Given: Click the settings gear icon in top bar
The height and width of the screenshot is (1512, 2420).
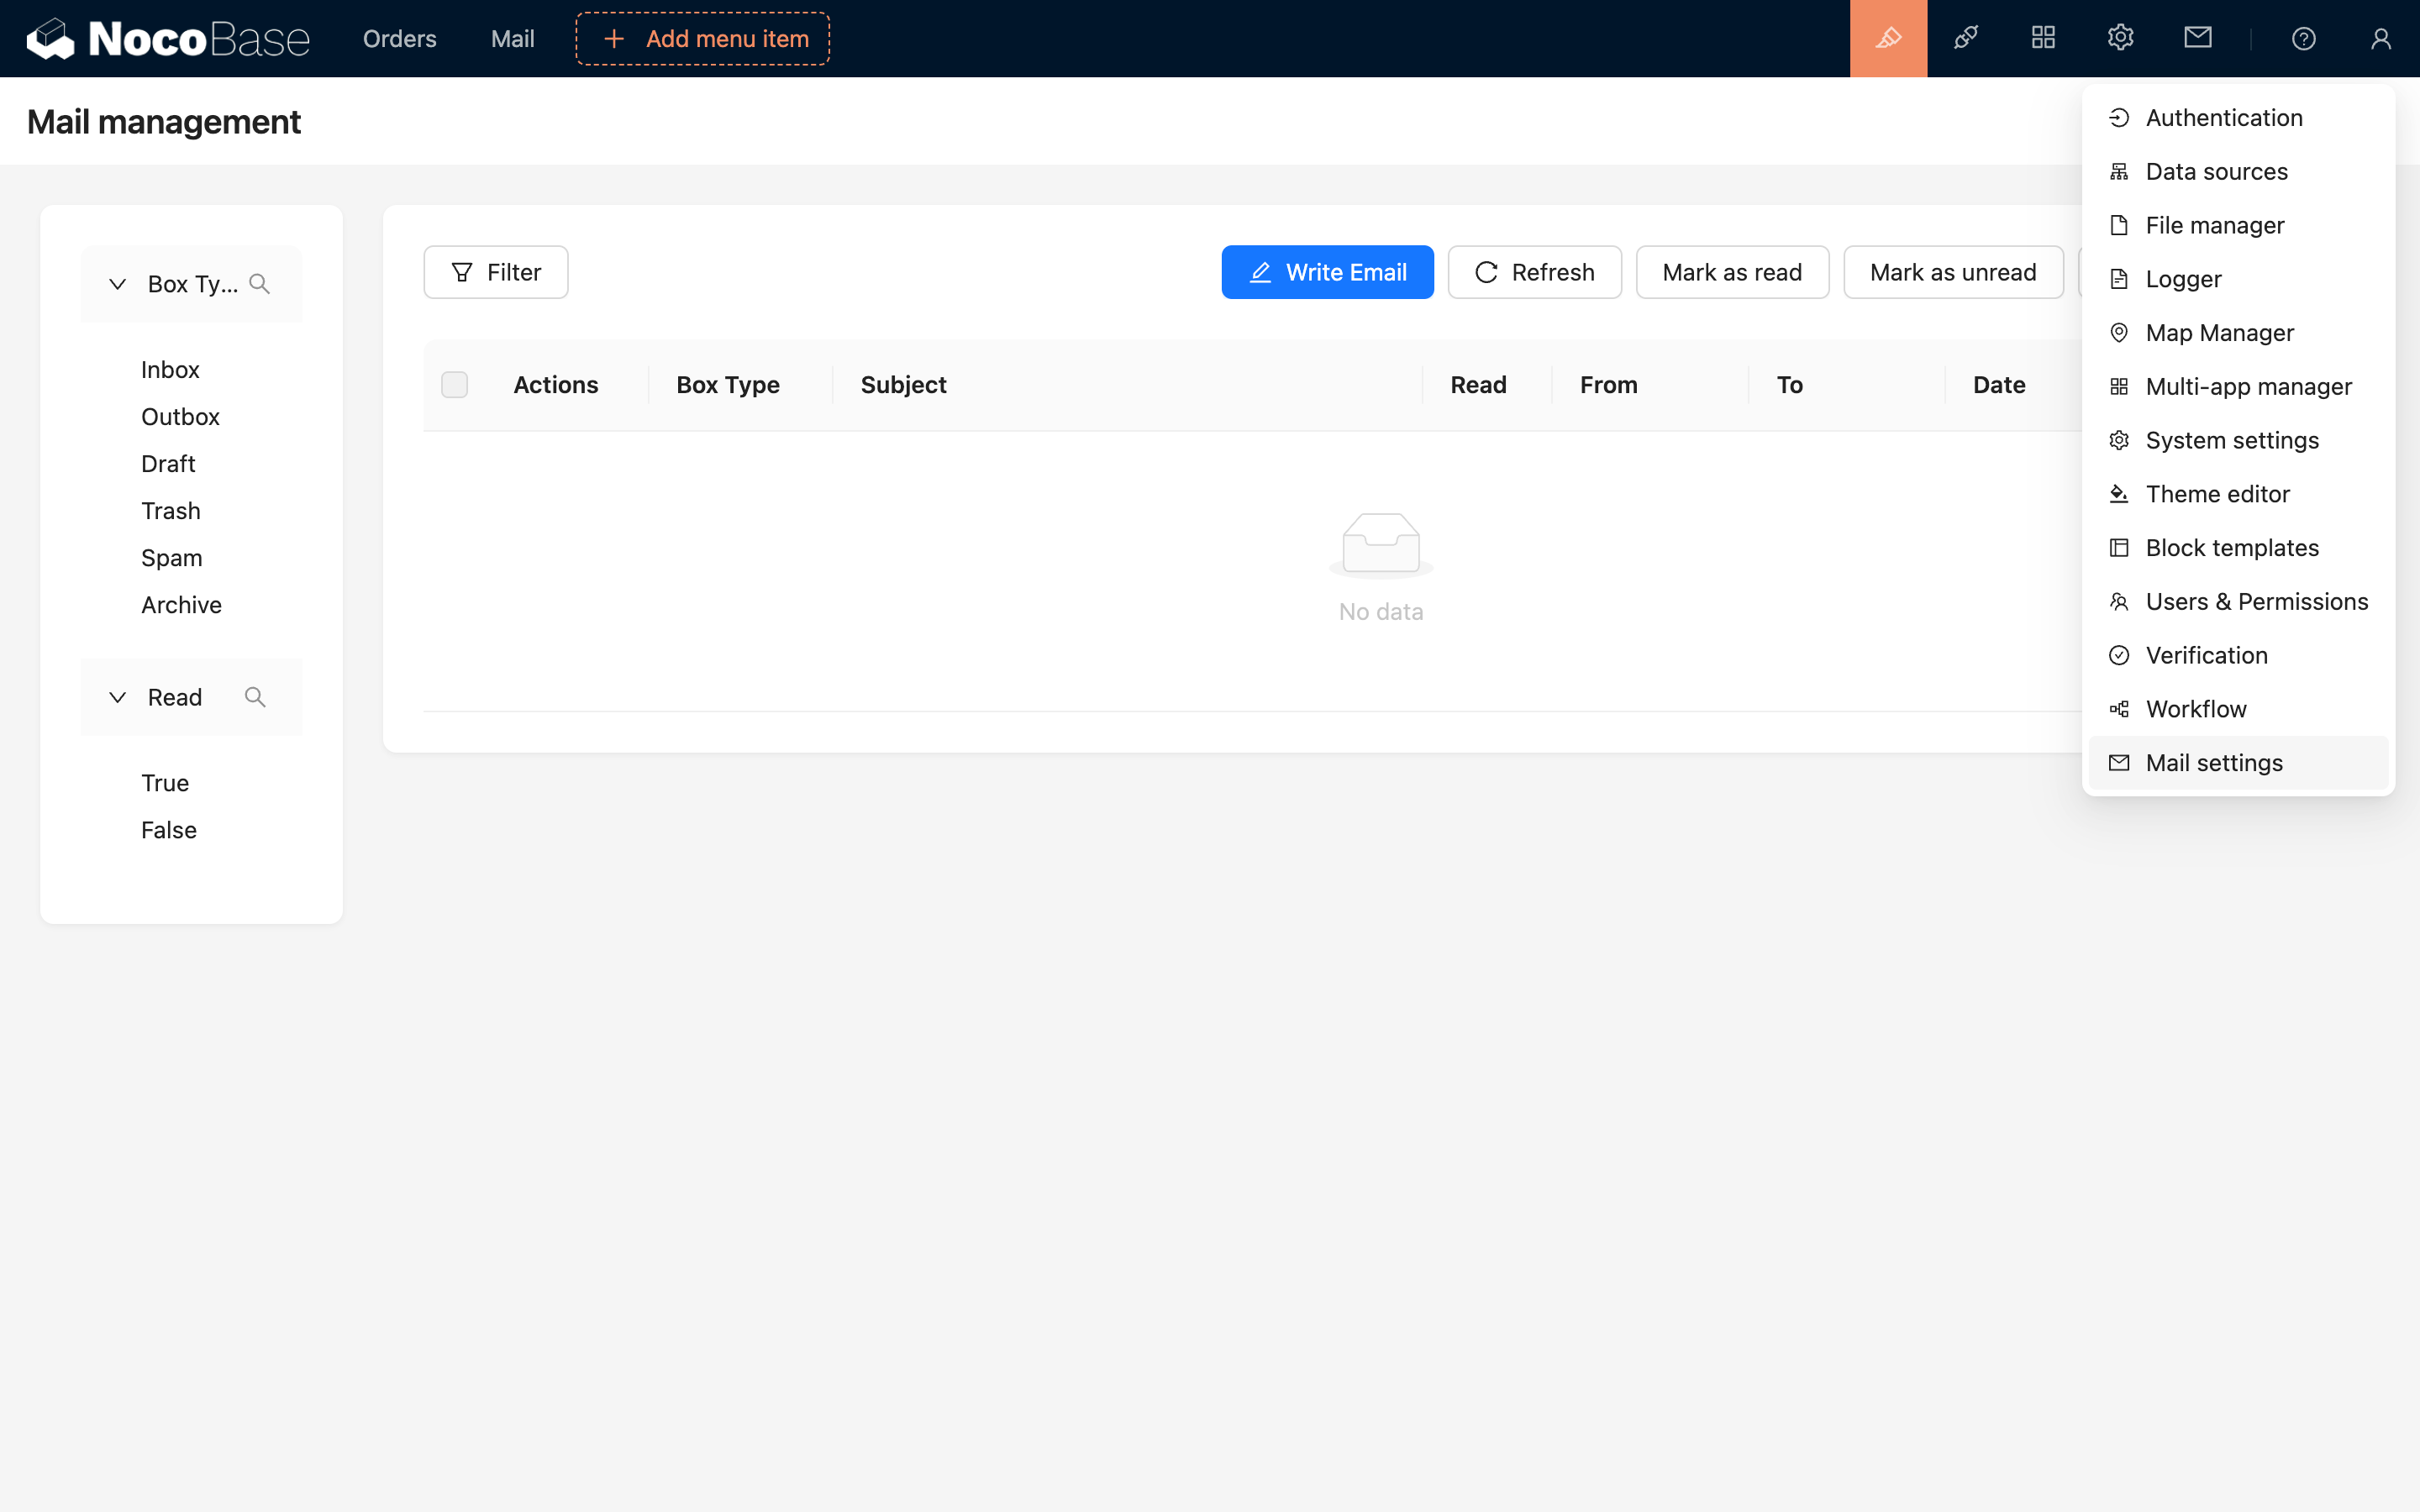Looking at the screenshot, I should pos(2120,38).
